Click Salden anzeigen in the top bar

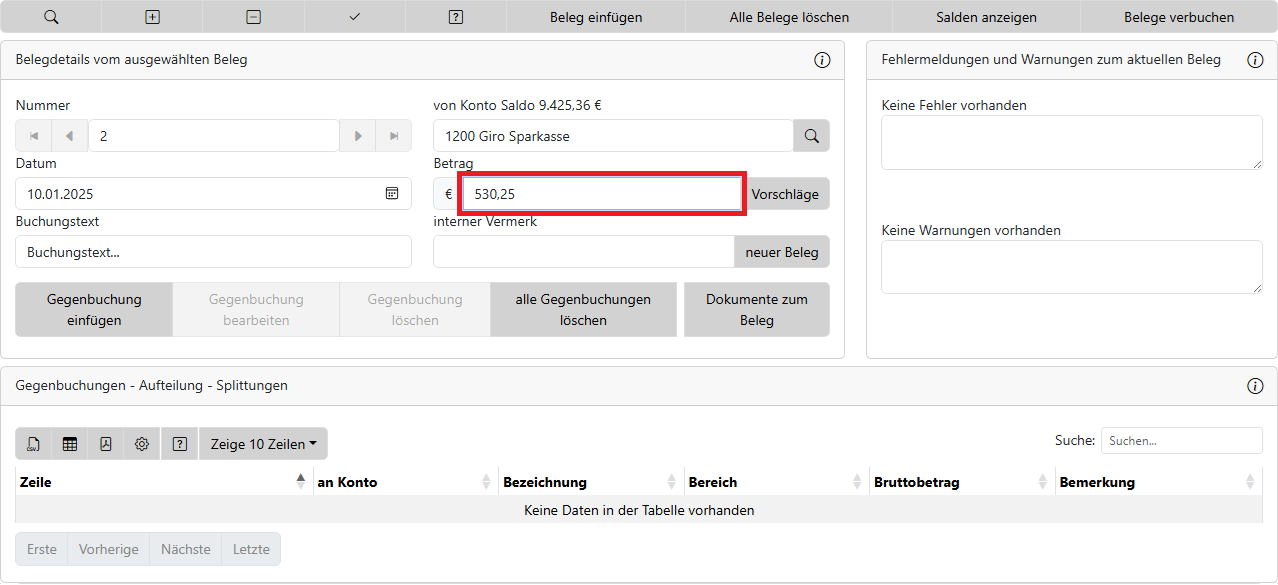pyautogui.click(x=985, y=17)
